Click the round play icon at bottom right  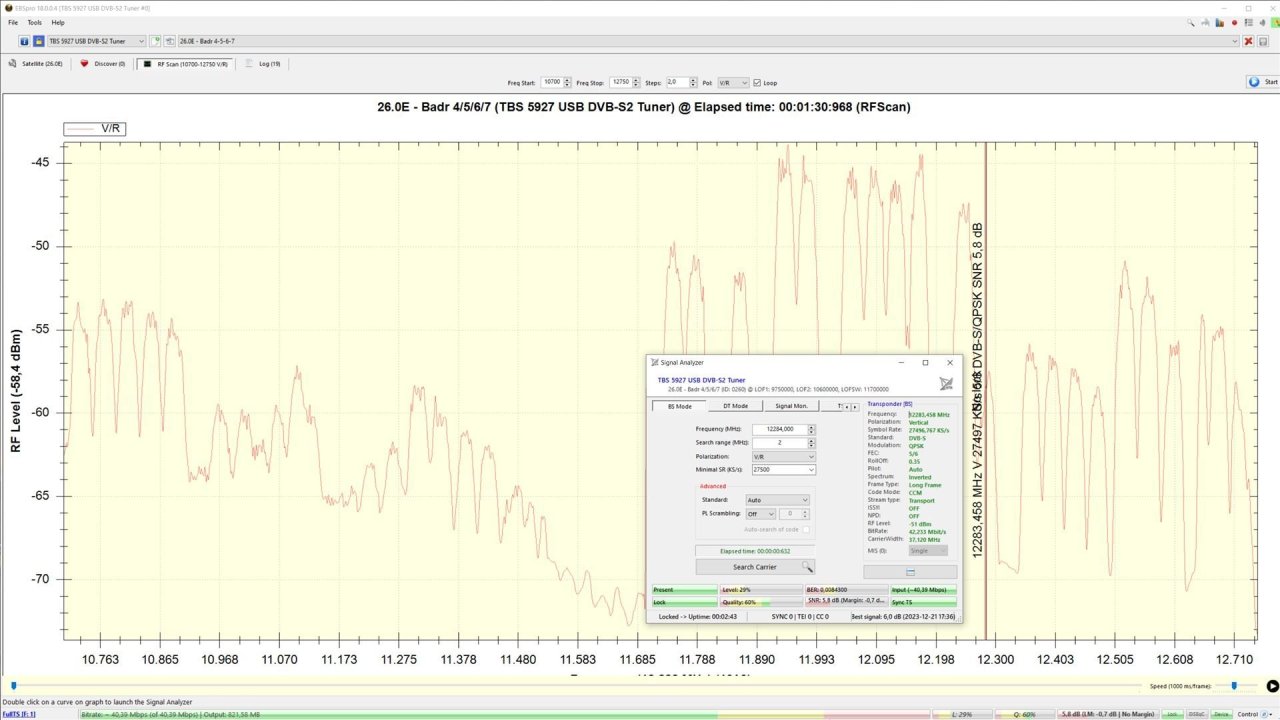click(1272, 686)
